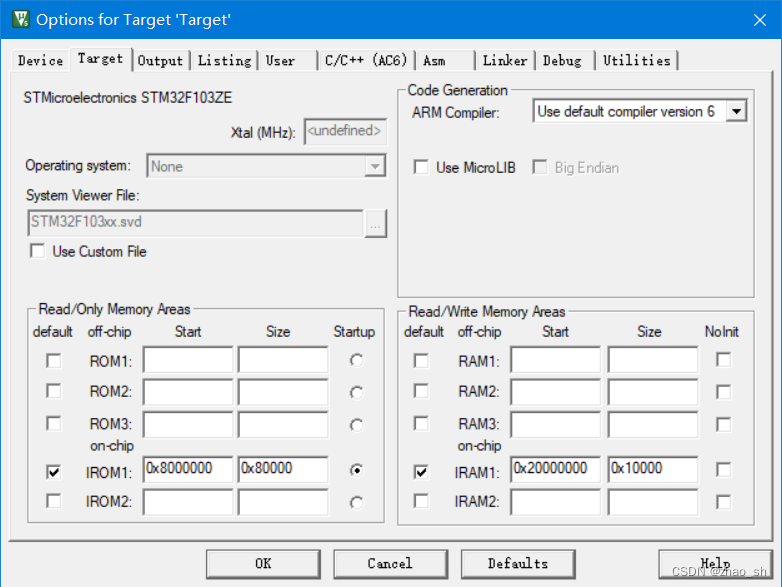This screenshot has width=782, height=587.
Task: Uncheck the IROM1 default checkbox
Action: (x=53, y=472)
